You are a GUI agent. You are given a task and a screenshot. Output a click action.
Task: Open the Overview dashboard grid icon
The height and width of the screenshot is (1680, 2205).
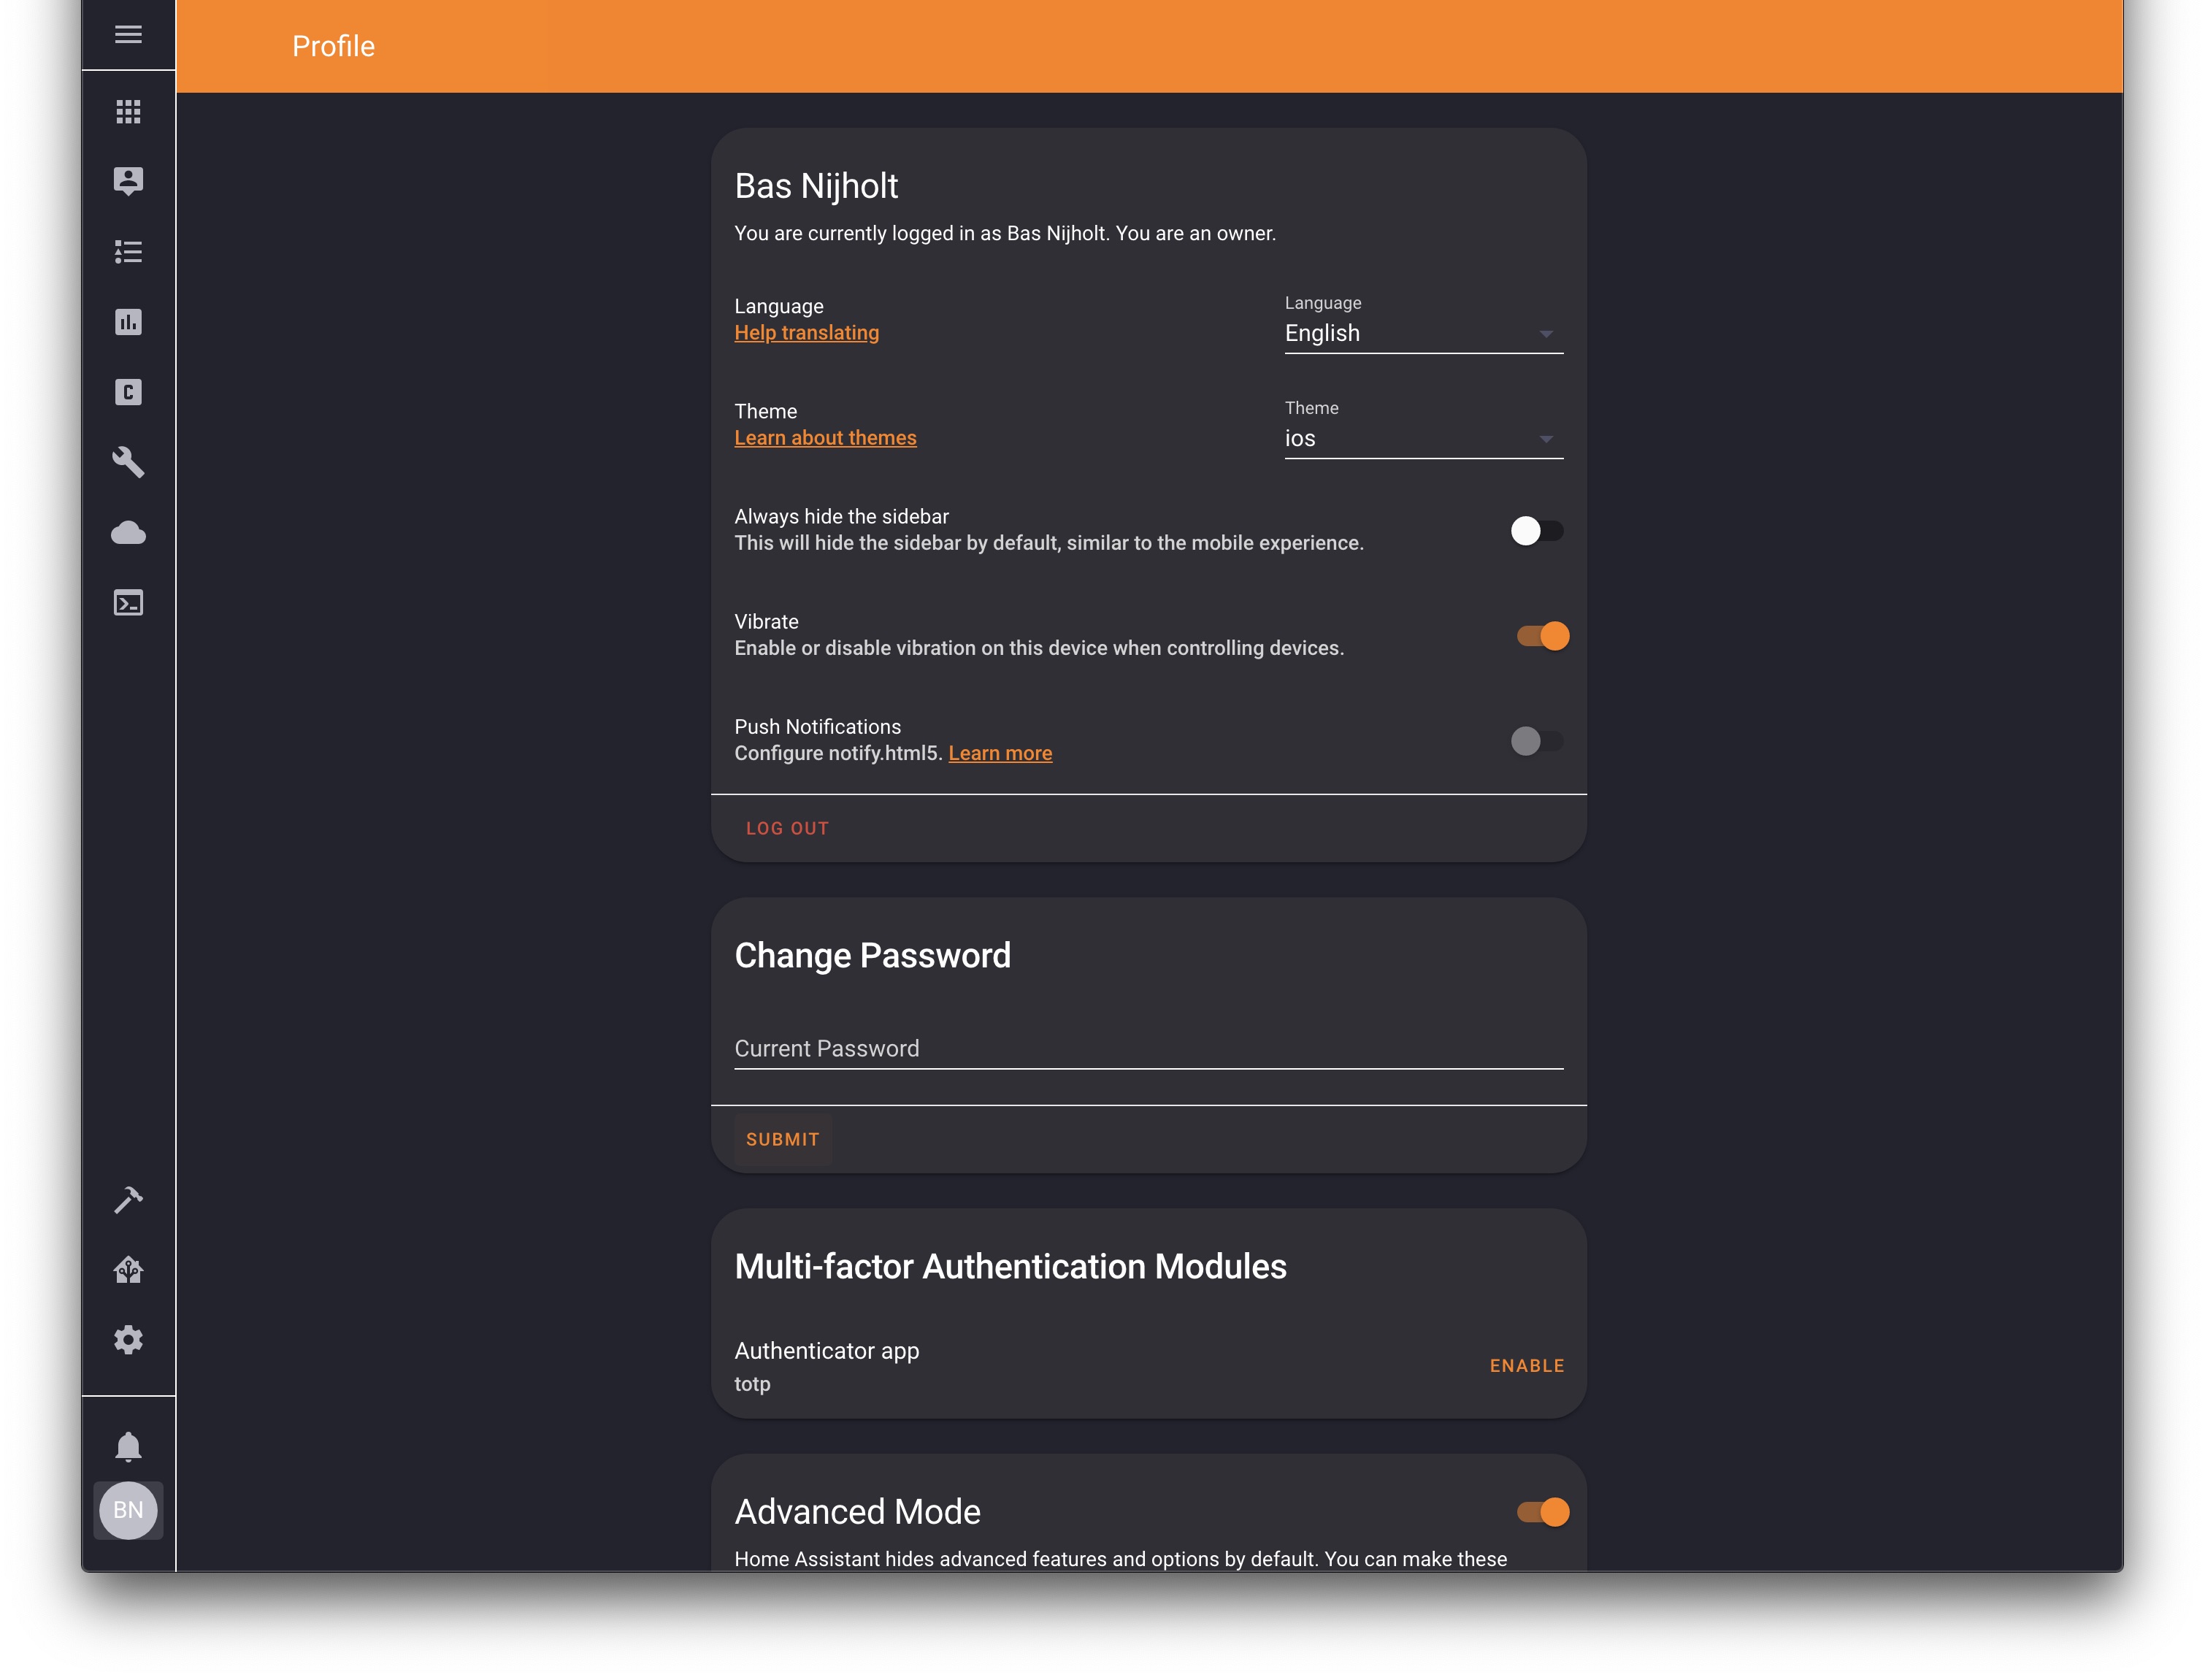(128, 111)
